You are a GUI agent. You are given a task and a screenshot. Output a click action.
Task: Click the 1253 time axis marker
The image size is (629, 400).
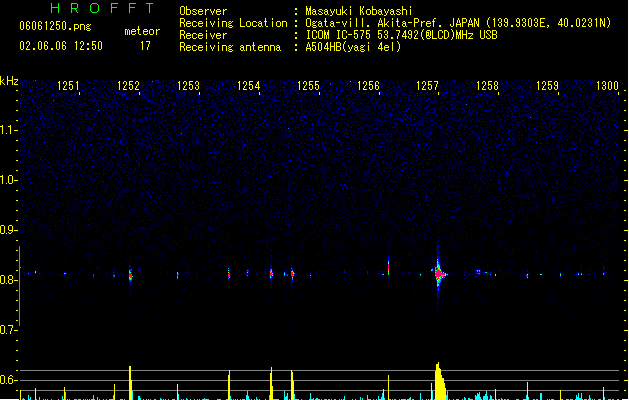tap(188, 86)
